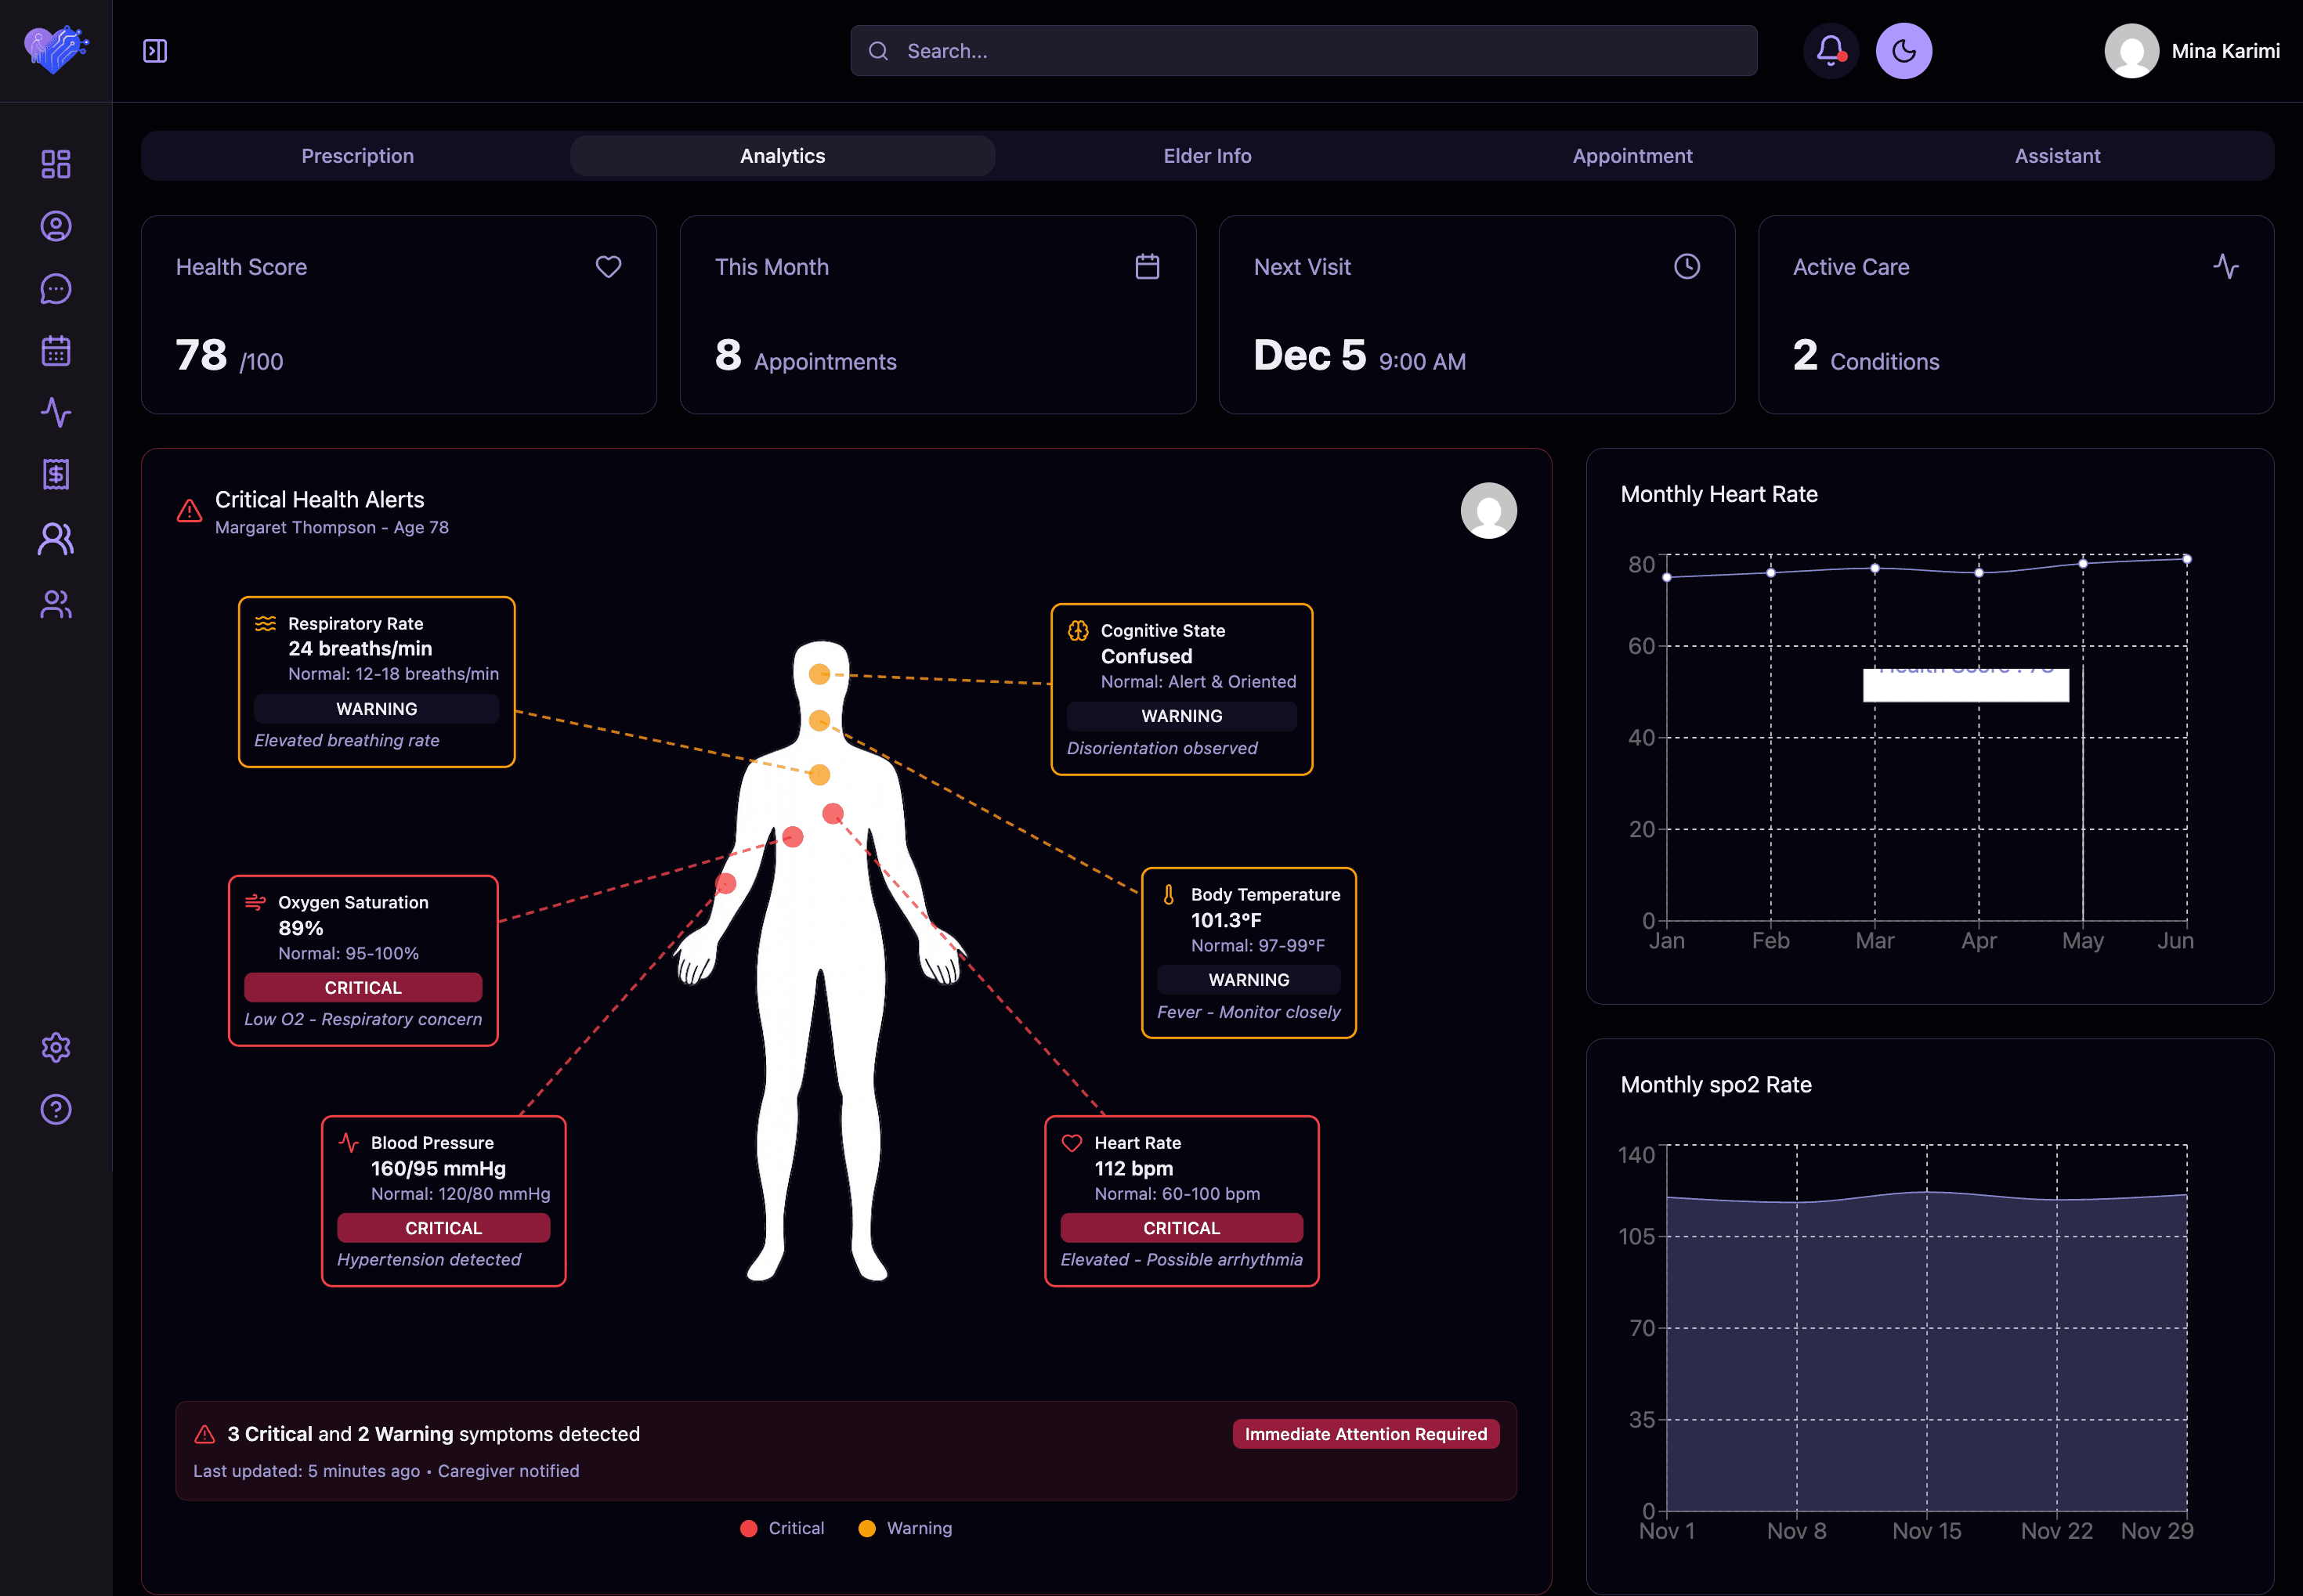Click Mina Karimi profile avatar
This screenshot has height=1596, width=2303.
[x=2131, y=51]
